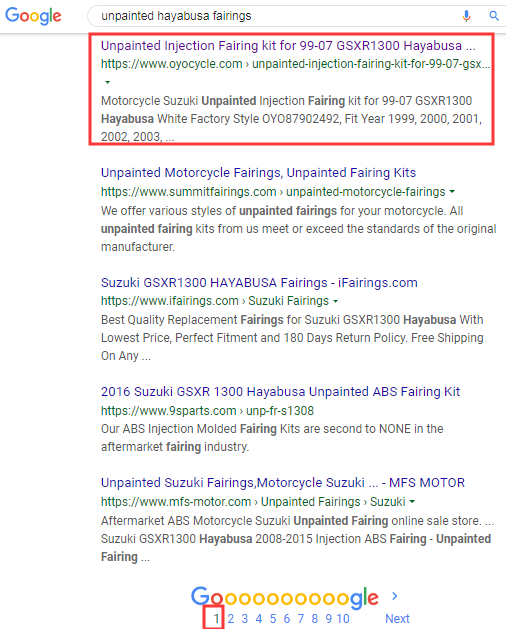This screenshot has height=629, width=506.
Task: Click the oyocycle.com green URL text
Action: click(x=296, y=64)
